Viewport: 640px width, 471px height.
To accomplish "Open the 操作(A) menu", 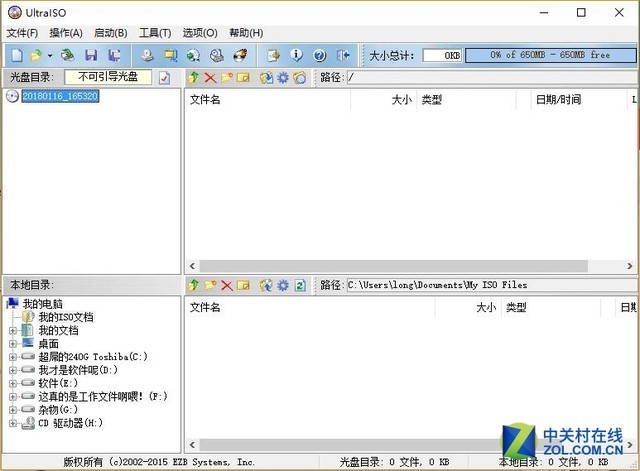I will pos(66,33).
